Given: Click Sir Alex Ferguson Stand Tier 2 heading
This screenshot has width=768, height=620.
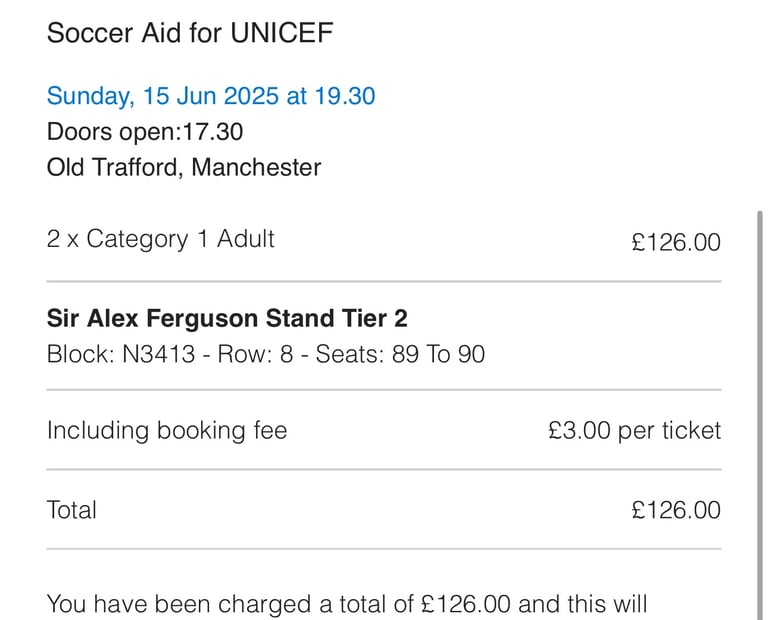Looking at the screenshot, I should [227, 318].
